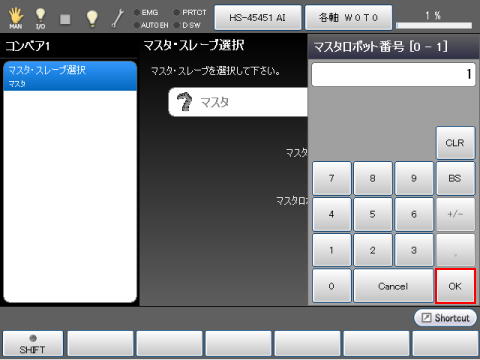
Task: Click the EMG status indicator
Action: [x=146, y=13]
